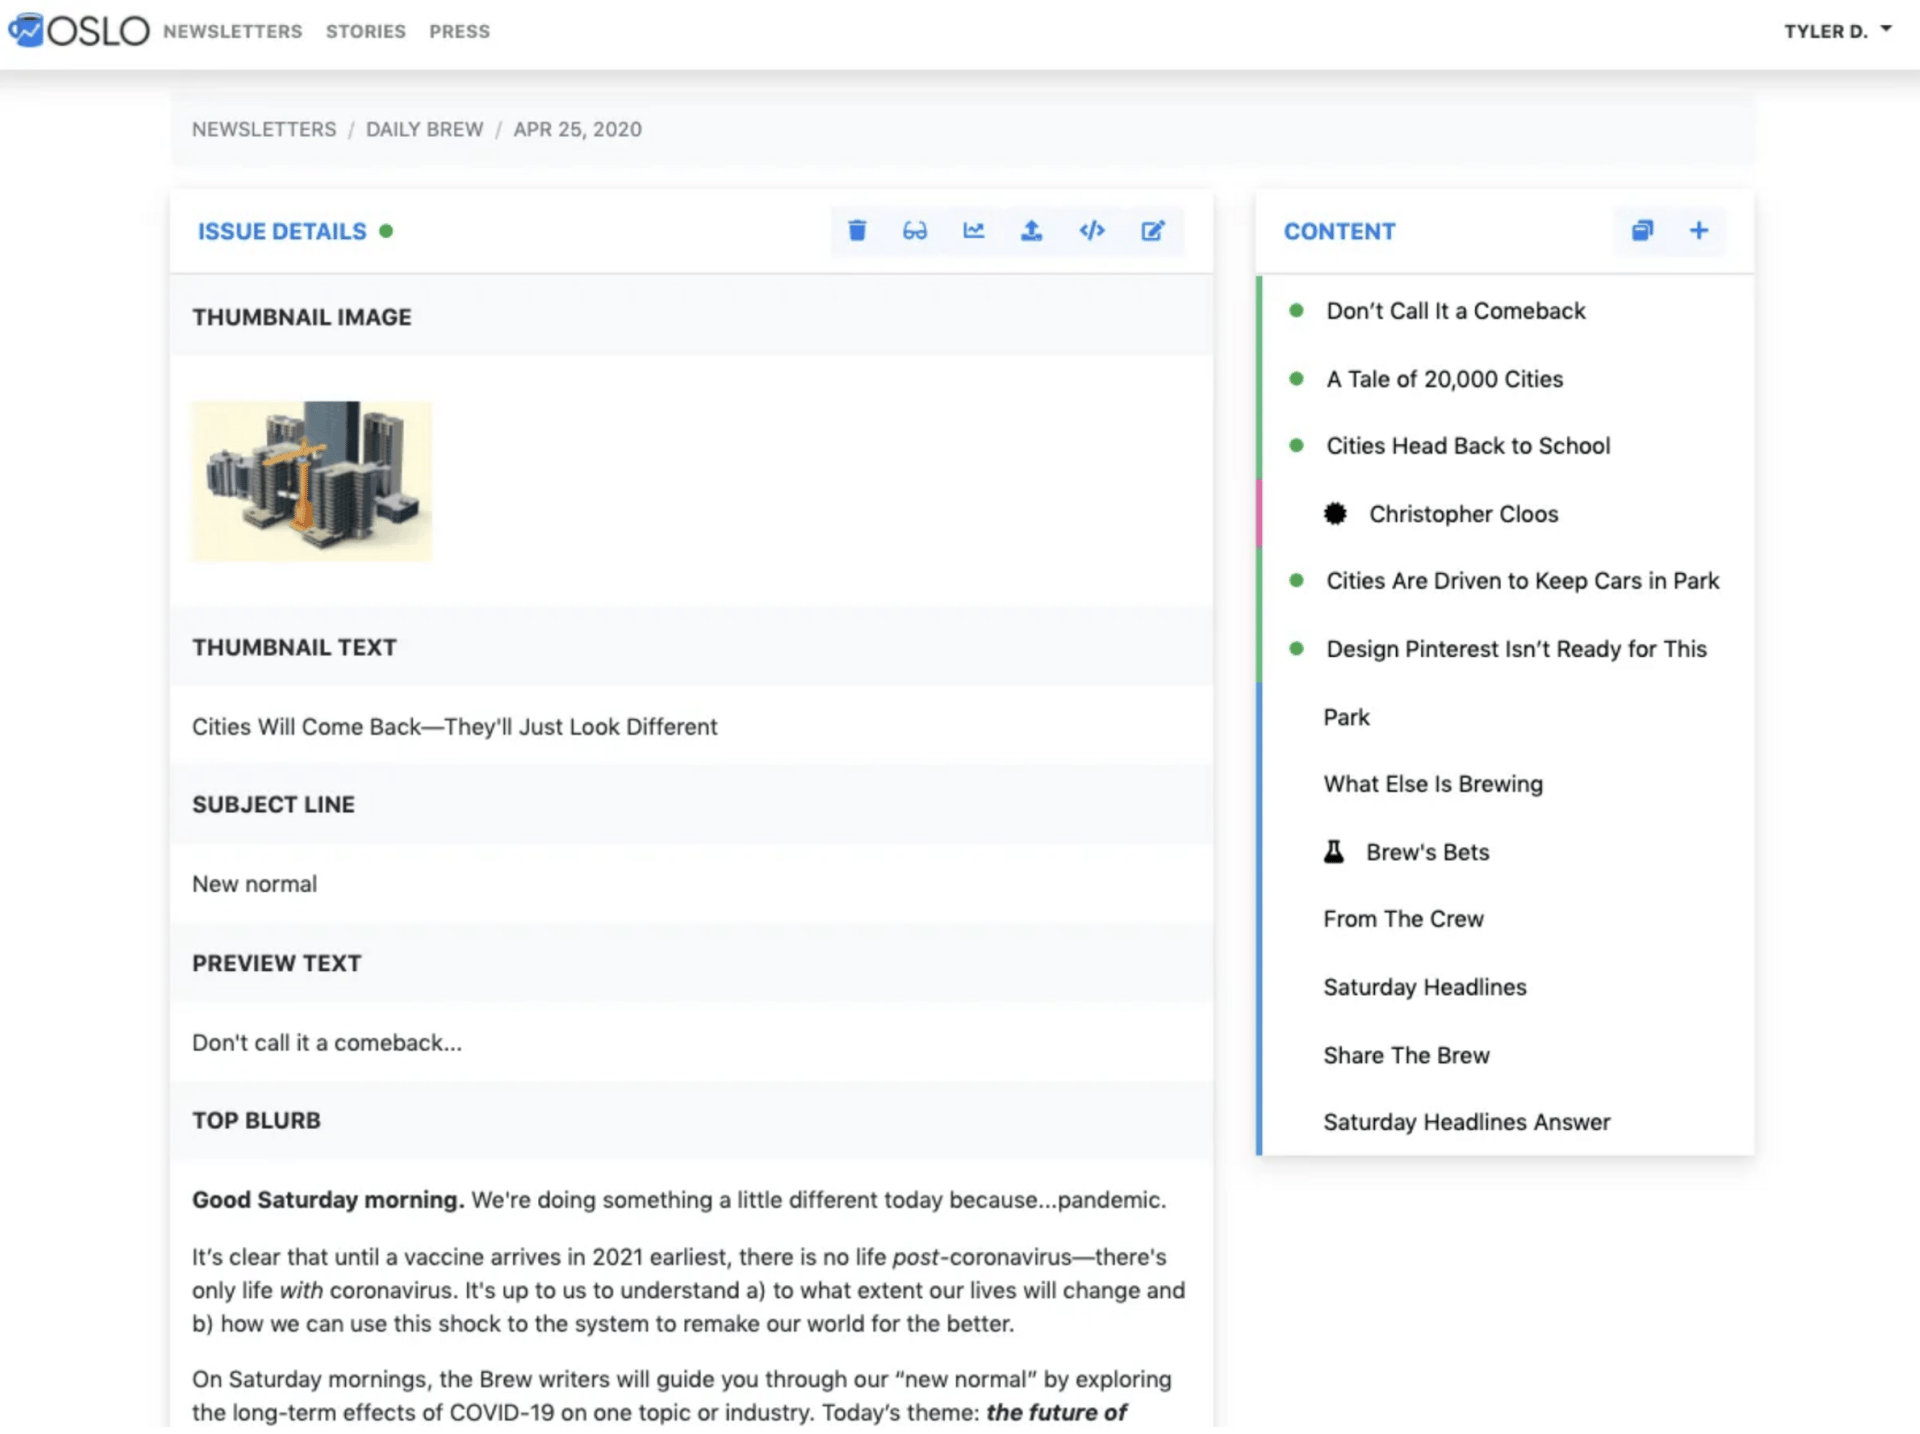Open Cities Head Back to School story

coord(1468,446)
